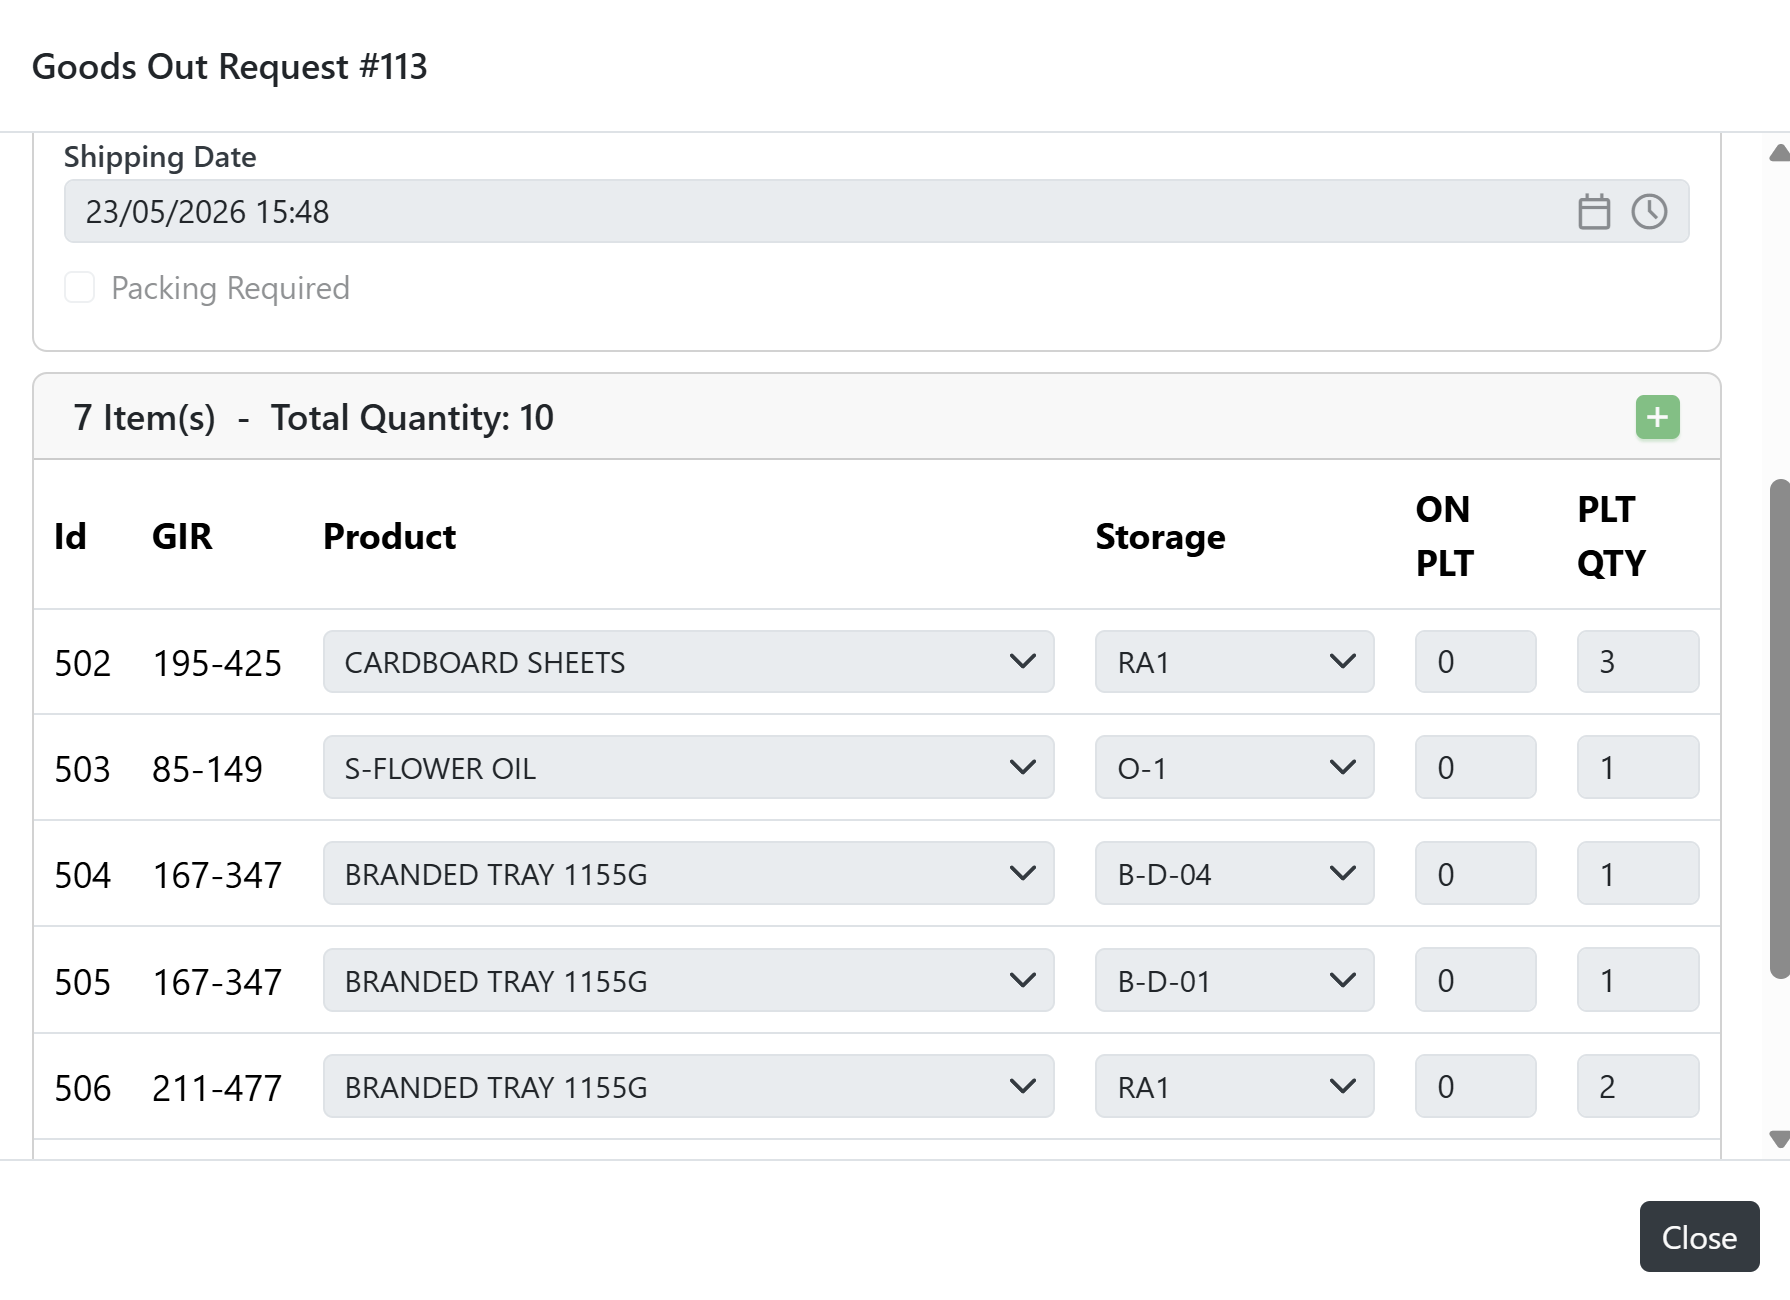
Task: Toggle the Packing Required checkbox
Action: (80, 287)
